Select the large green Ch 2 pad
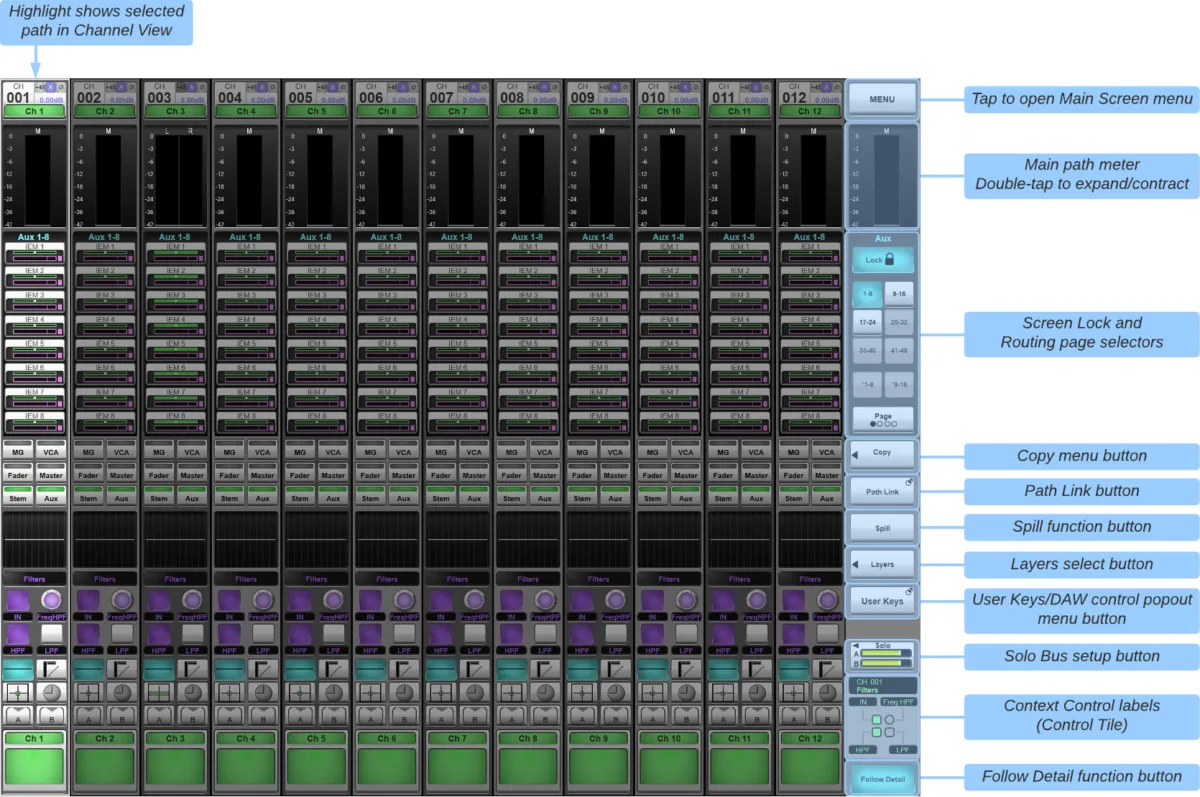 coord(105,767)
